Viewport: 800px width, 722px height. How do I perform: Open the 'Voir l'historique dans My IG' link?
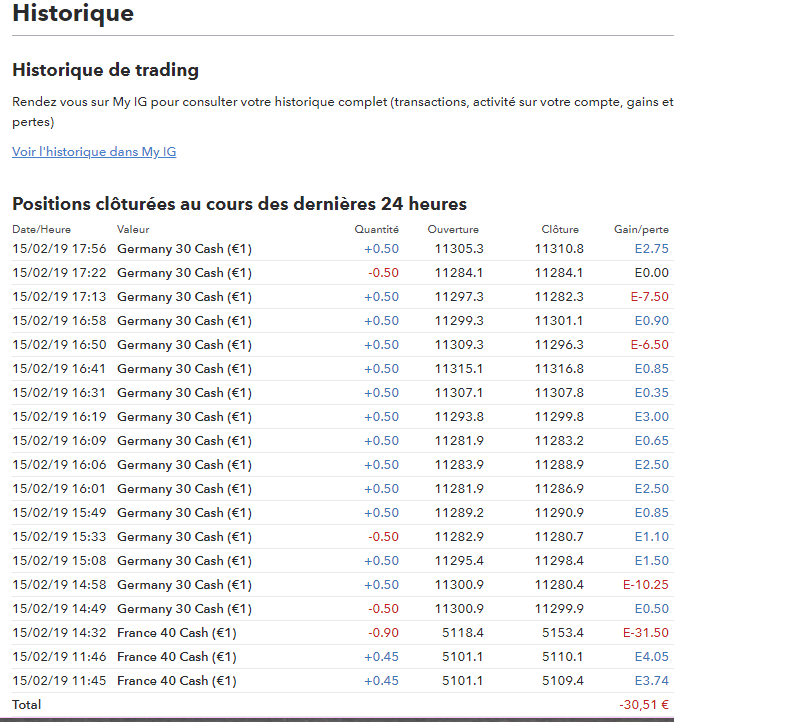pos(94,152)
